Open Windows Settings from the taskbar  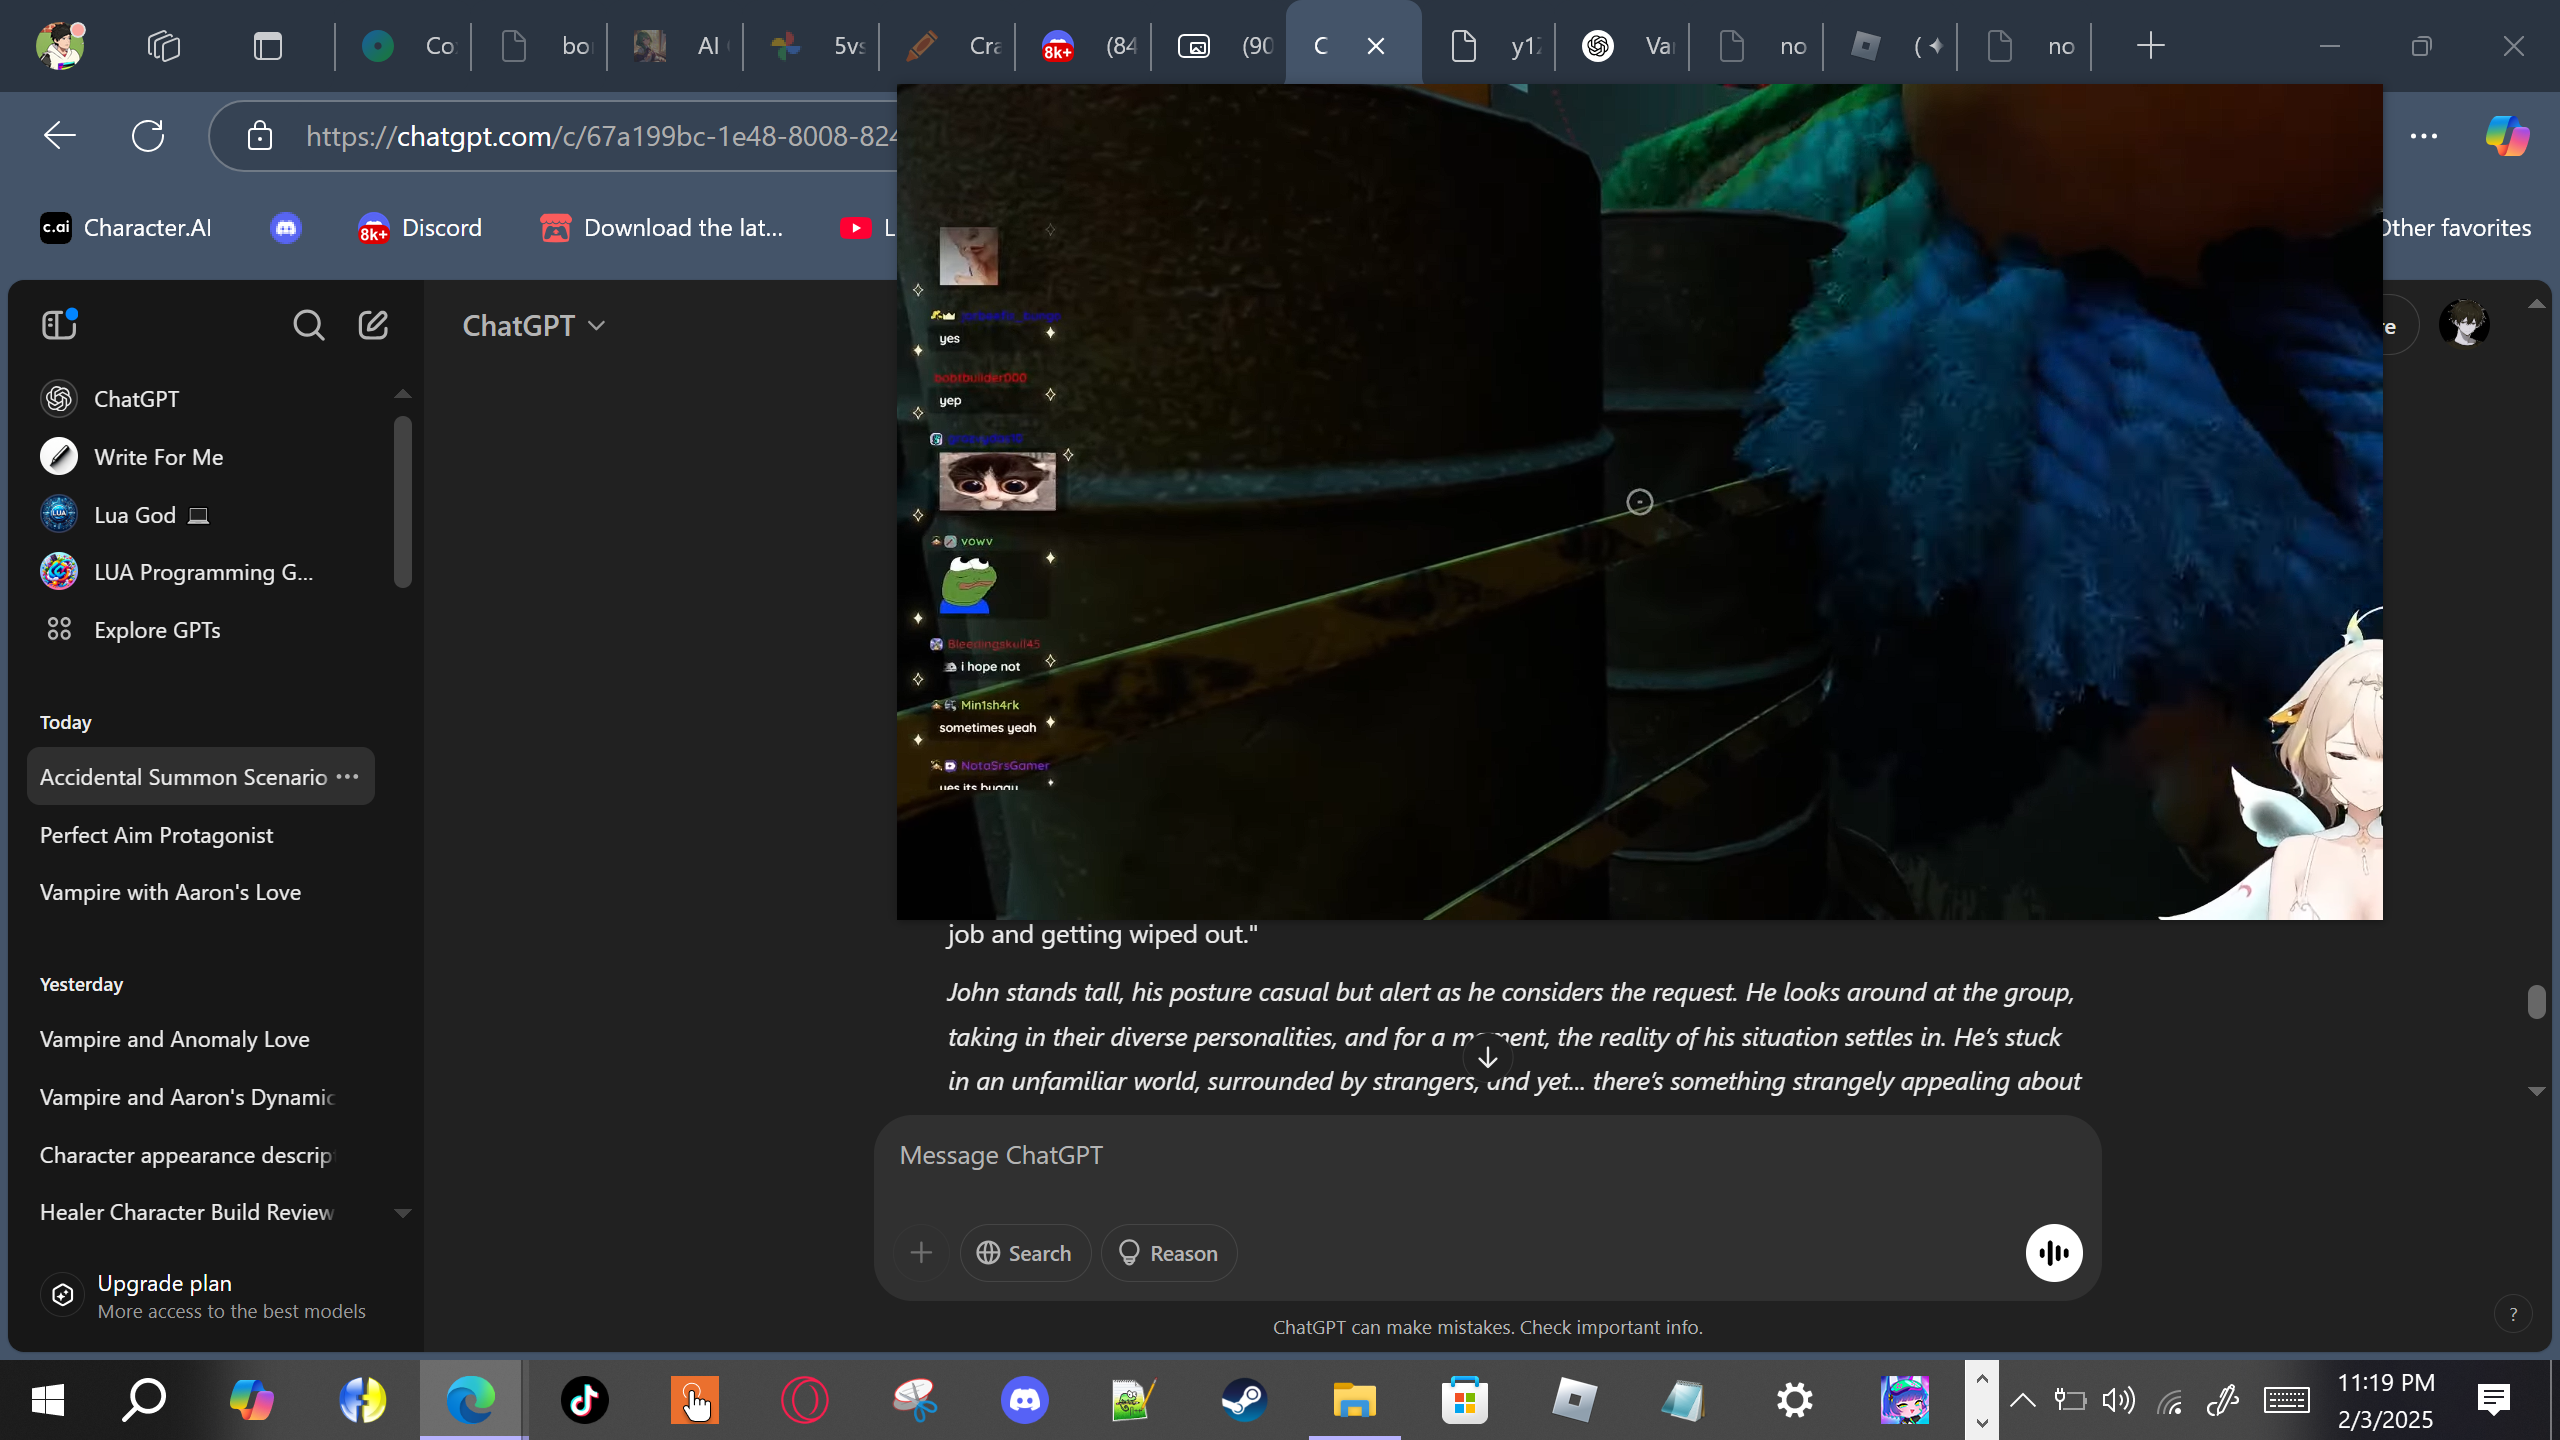(x=1794, y=1400)
